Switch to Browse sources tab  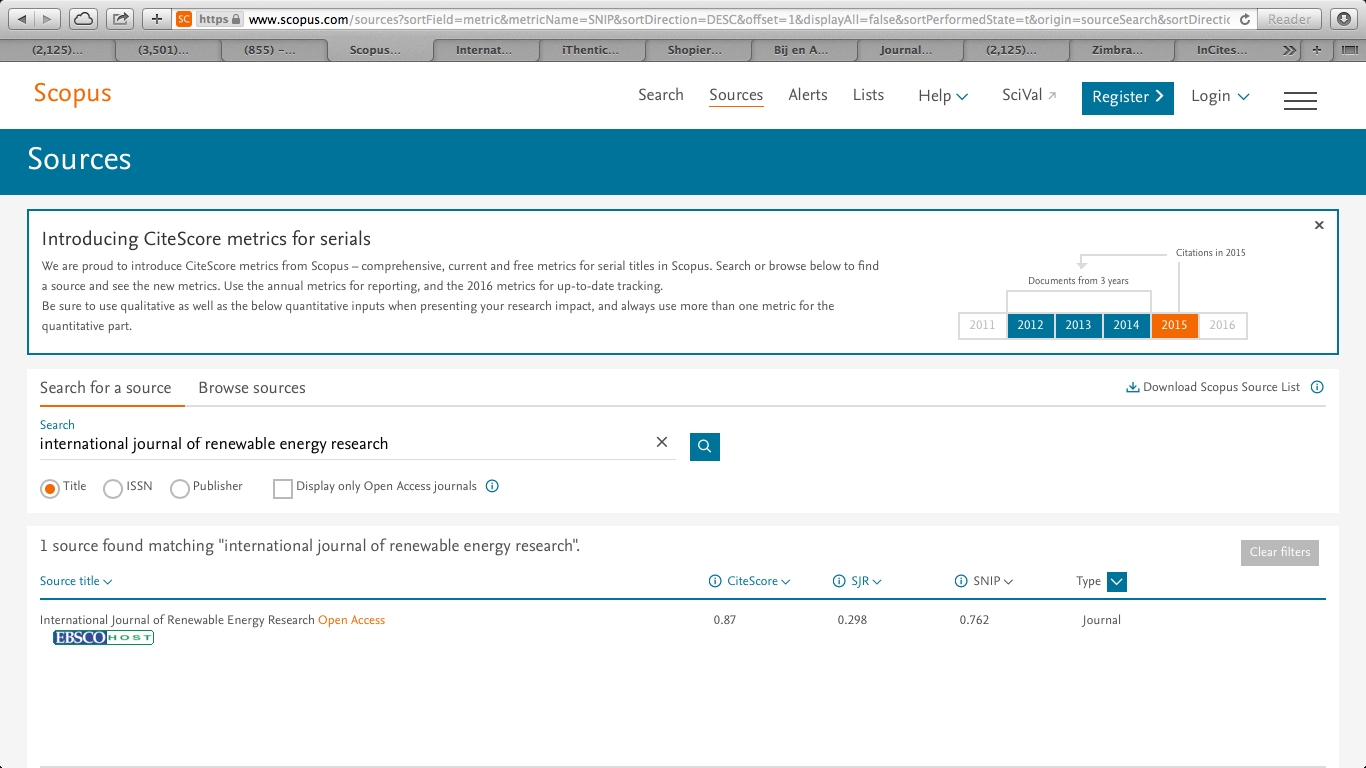click(252, 388)
